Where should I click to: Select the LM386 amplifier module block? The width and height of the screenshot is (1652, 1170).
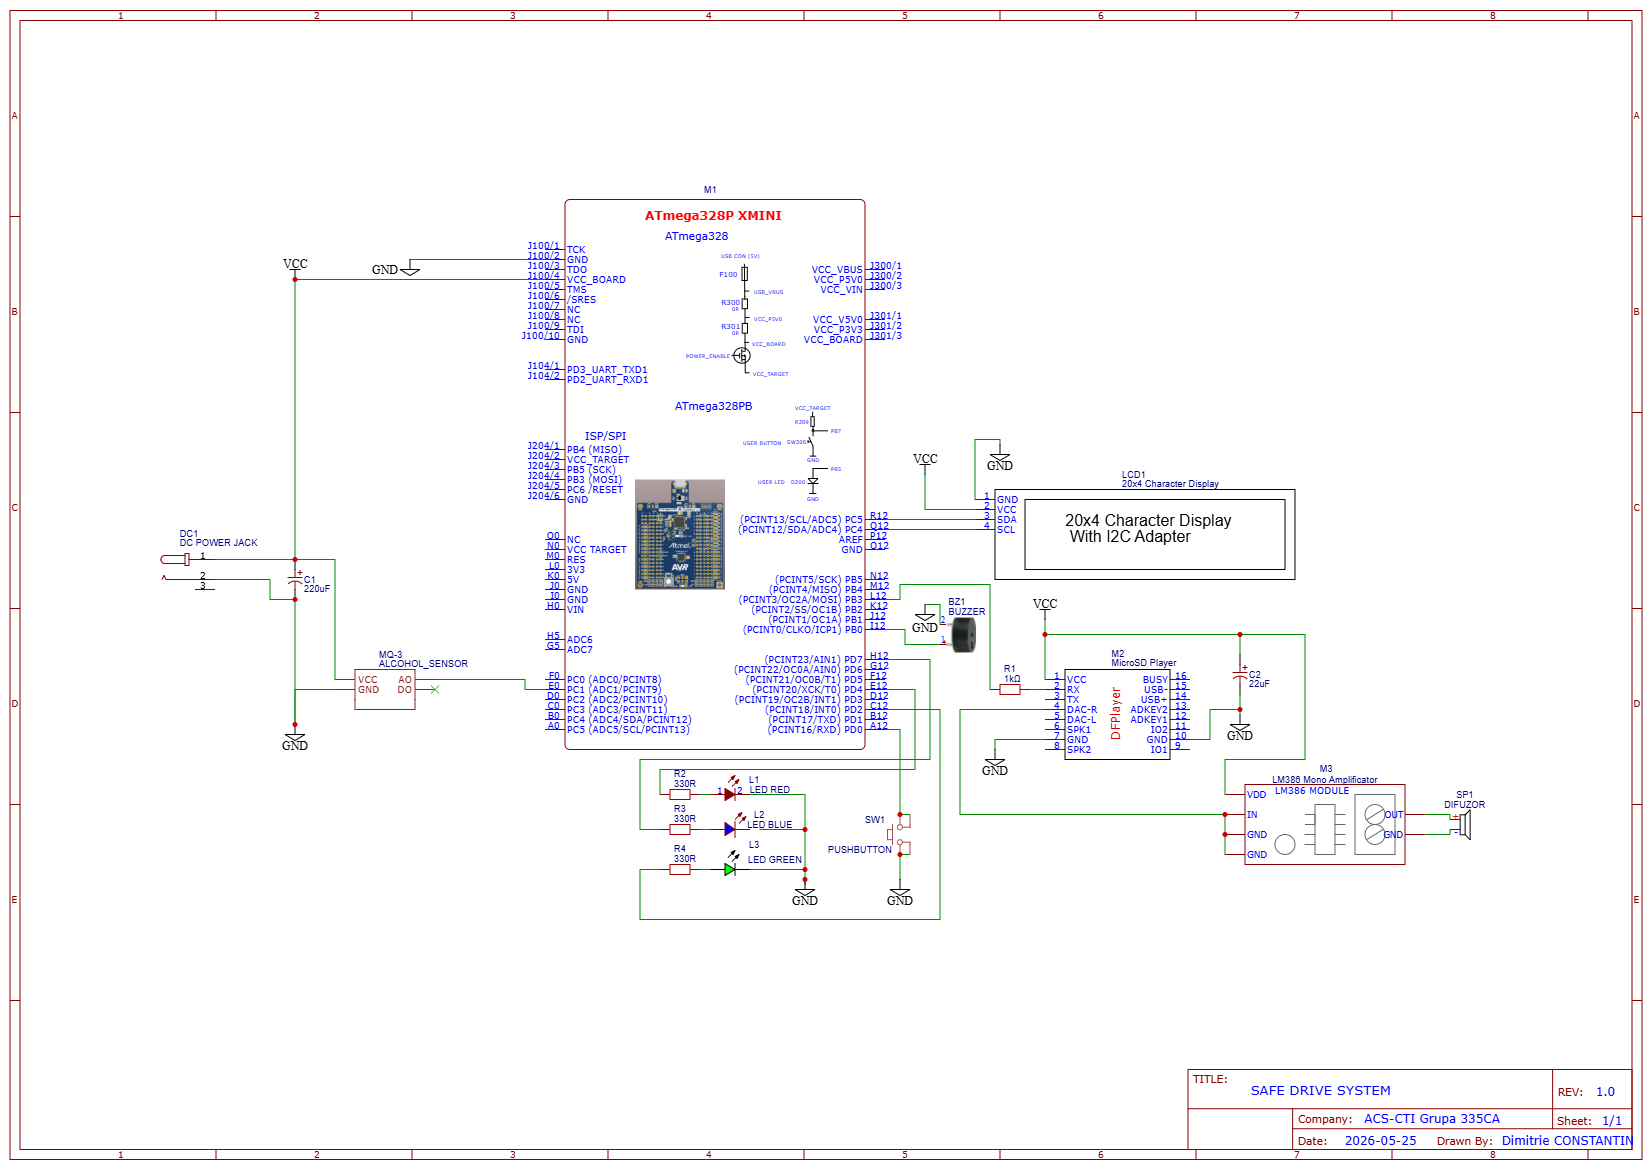[1325, 824]
